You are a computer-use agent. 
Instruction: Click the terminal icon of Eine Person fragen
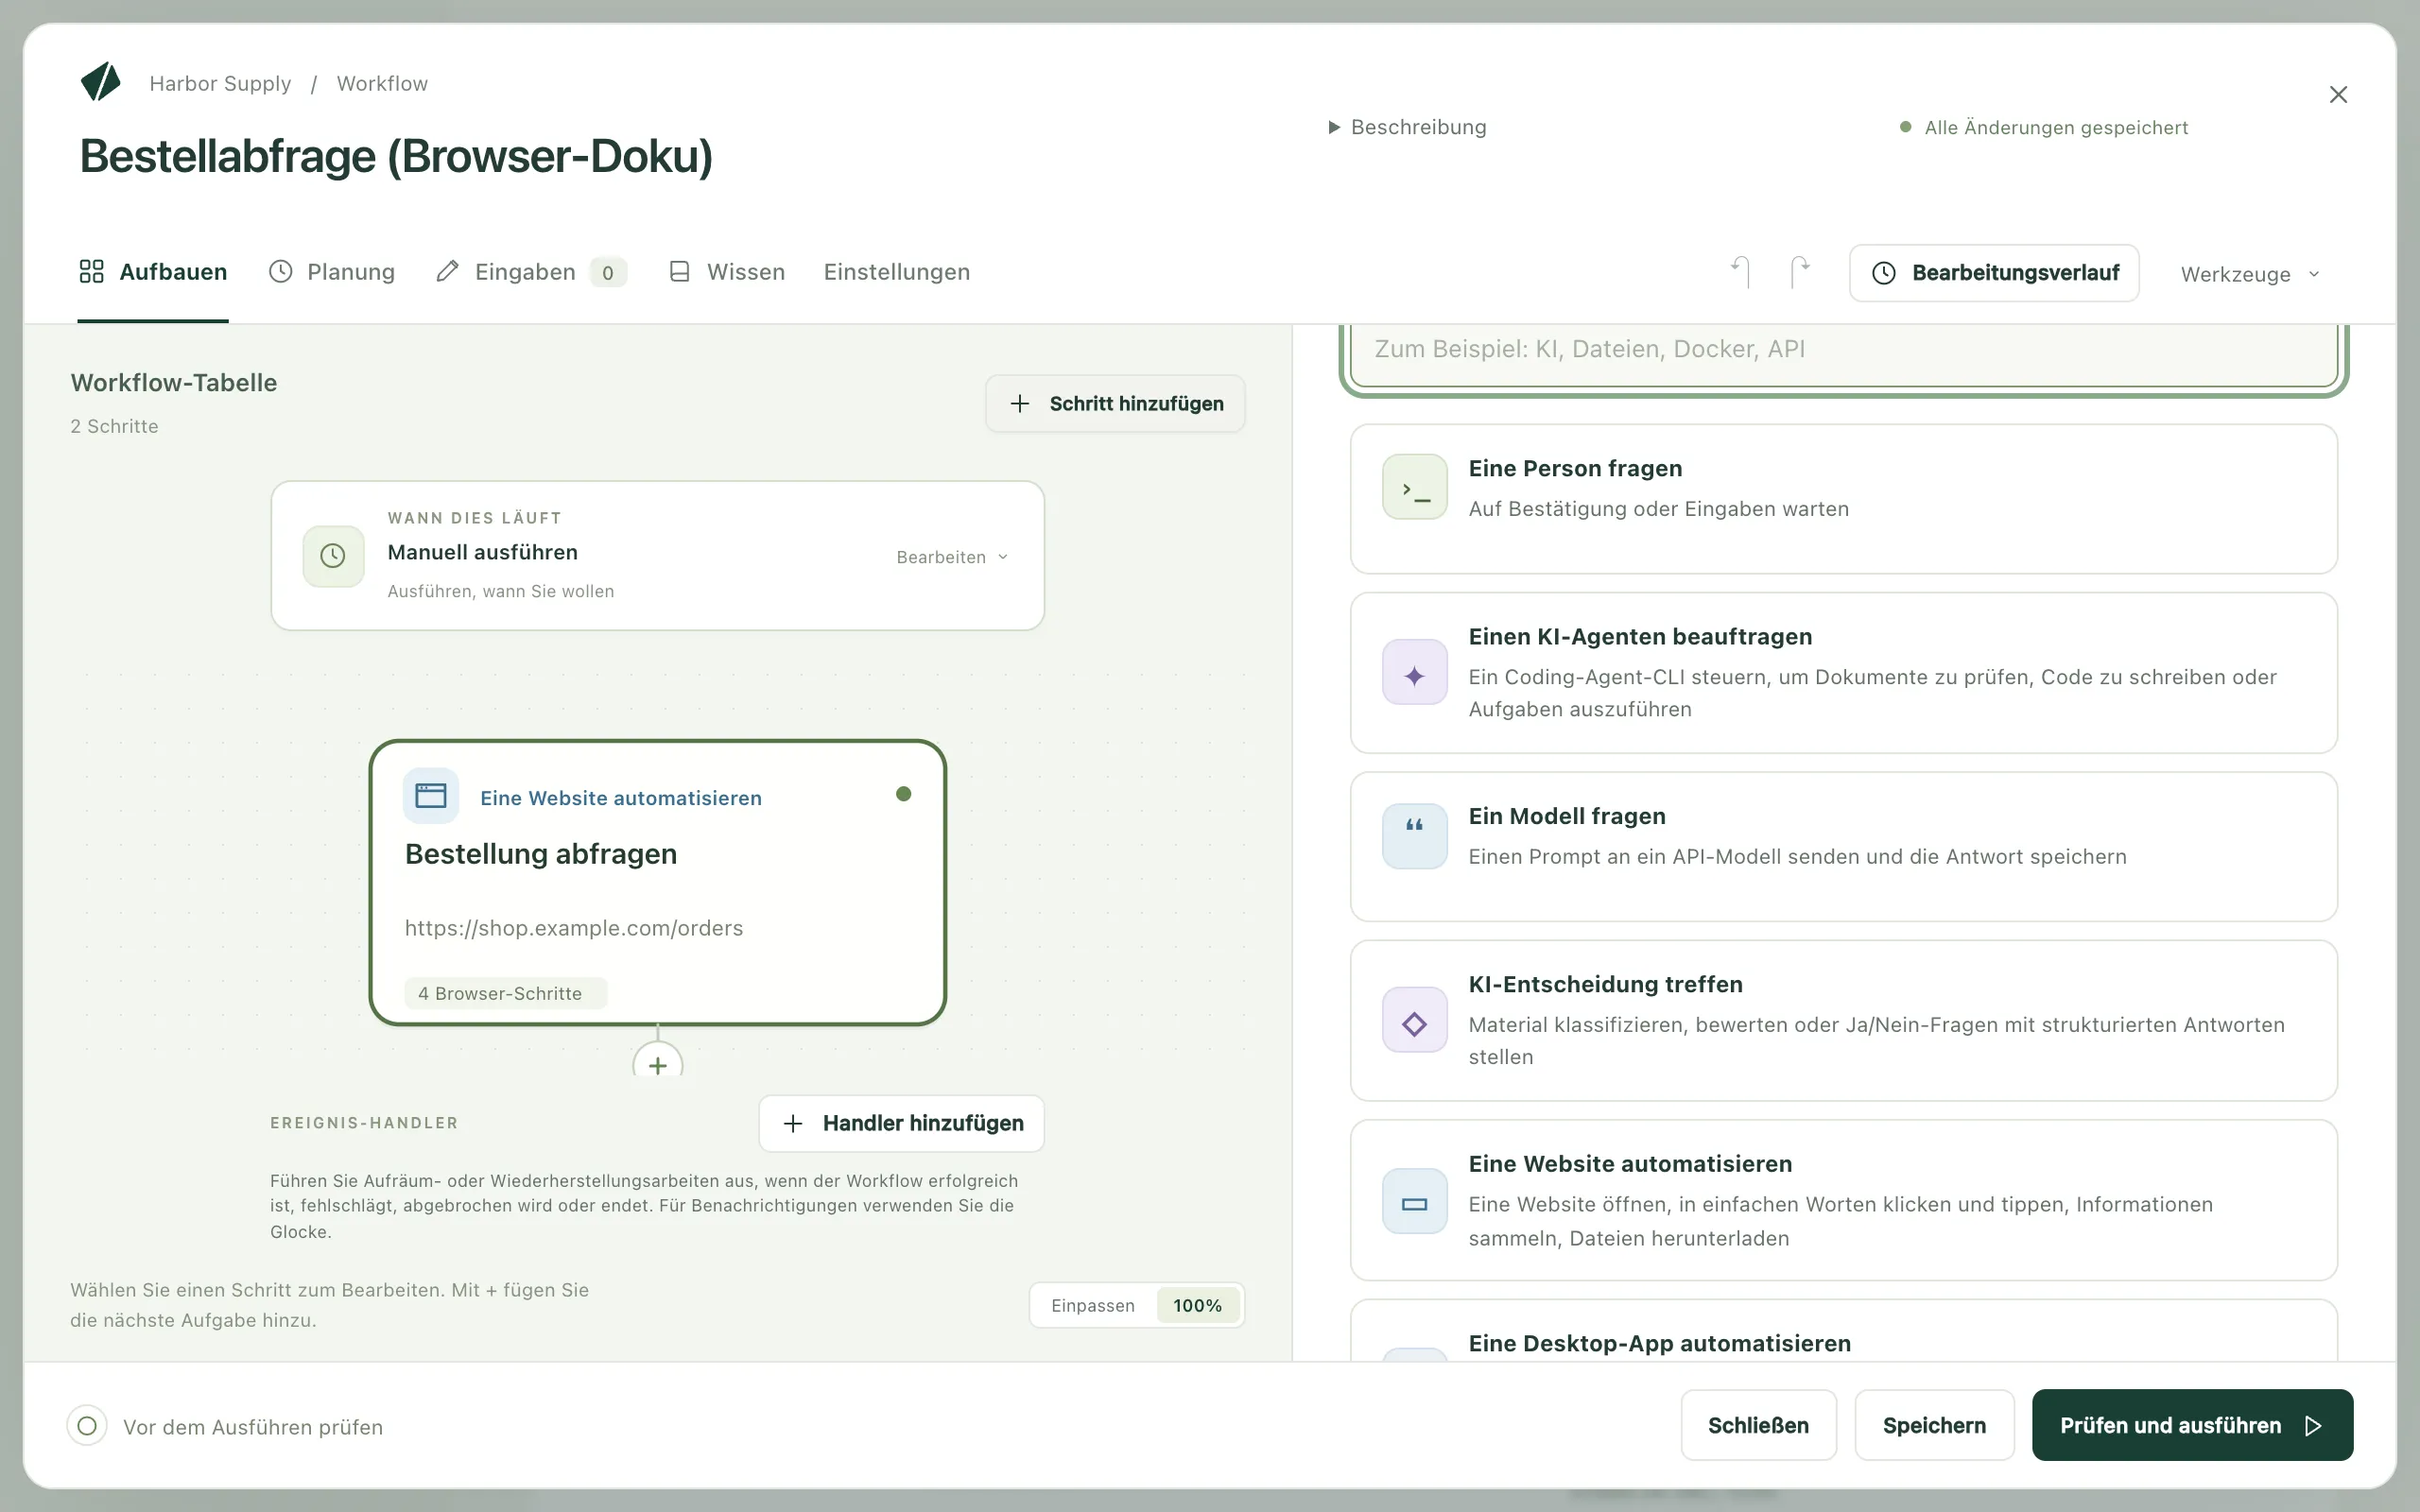point(1415,488)
